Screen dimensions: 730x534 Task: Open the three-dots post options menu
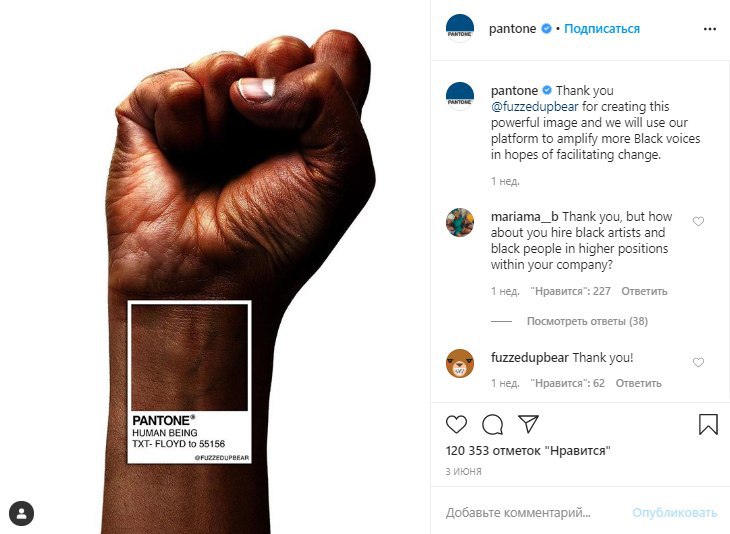pyautogui.click(x=710, y=29)
